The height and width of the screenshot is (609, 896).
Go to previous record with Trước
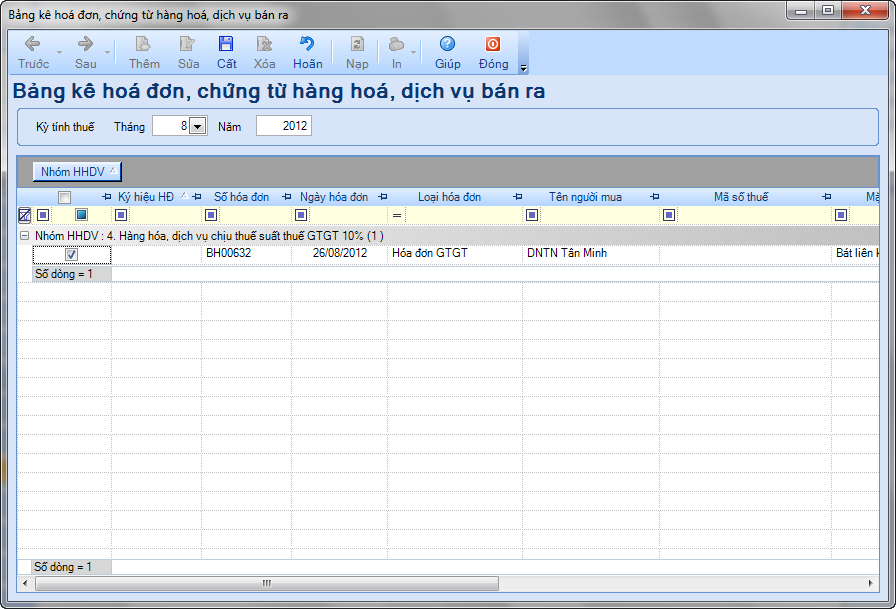click(x=33, y=52)
